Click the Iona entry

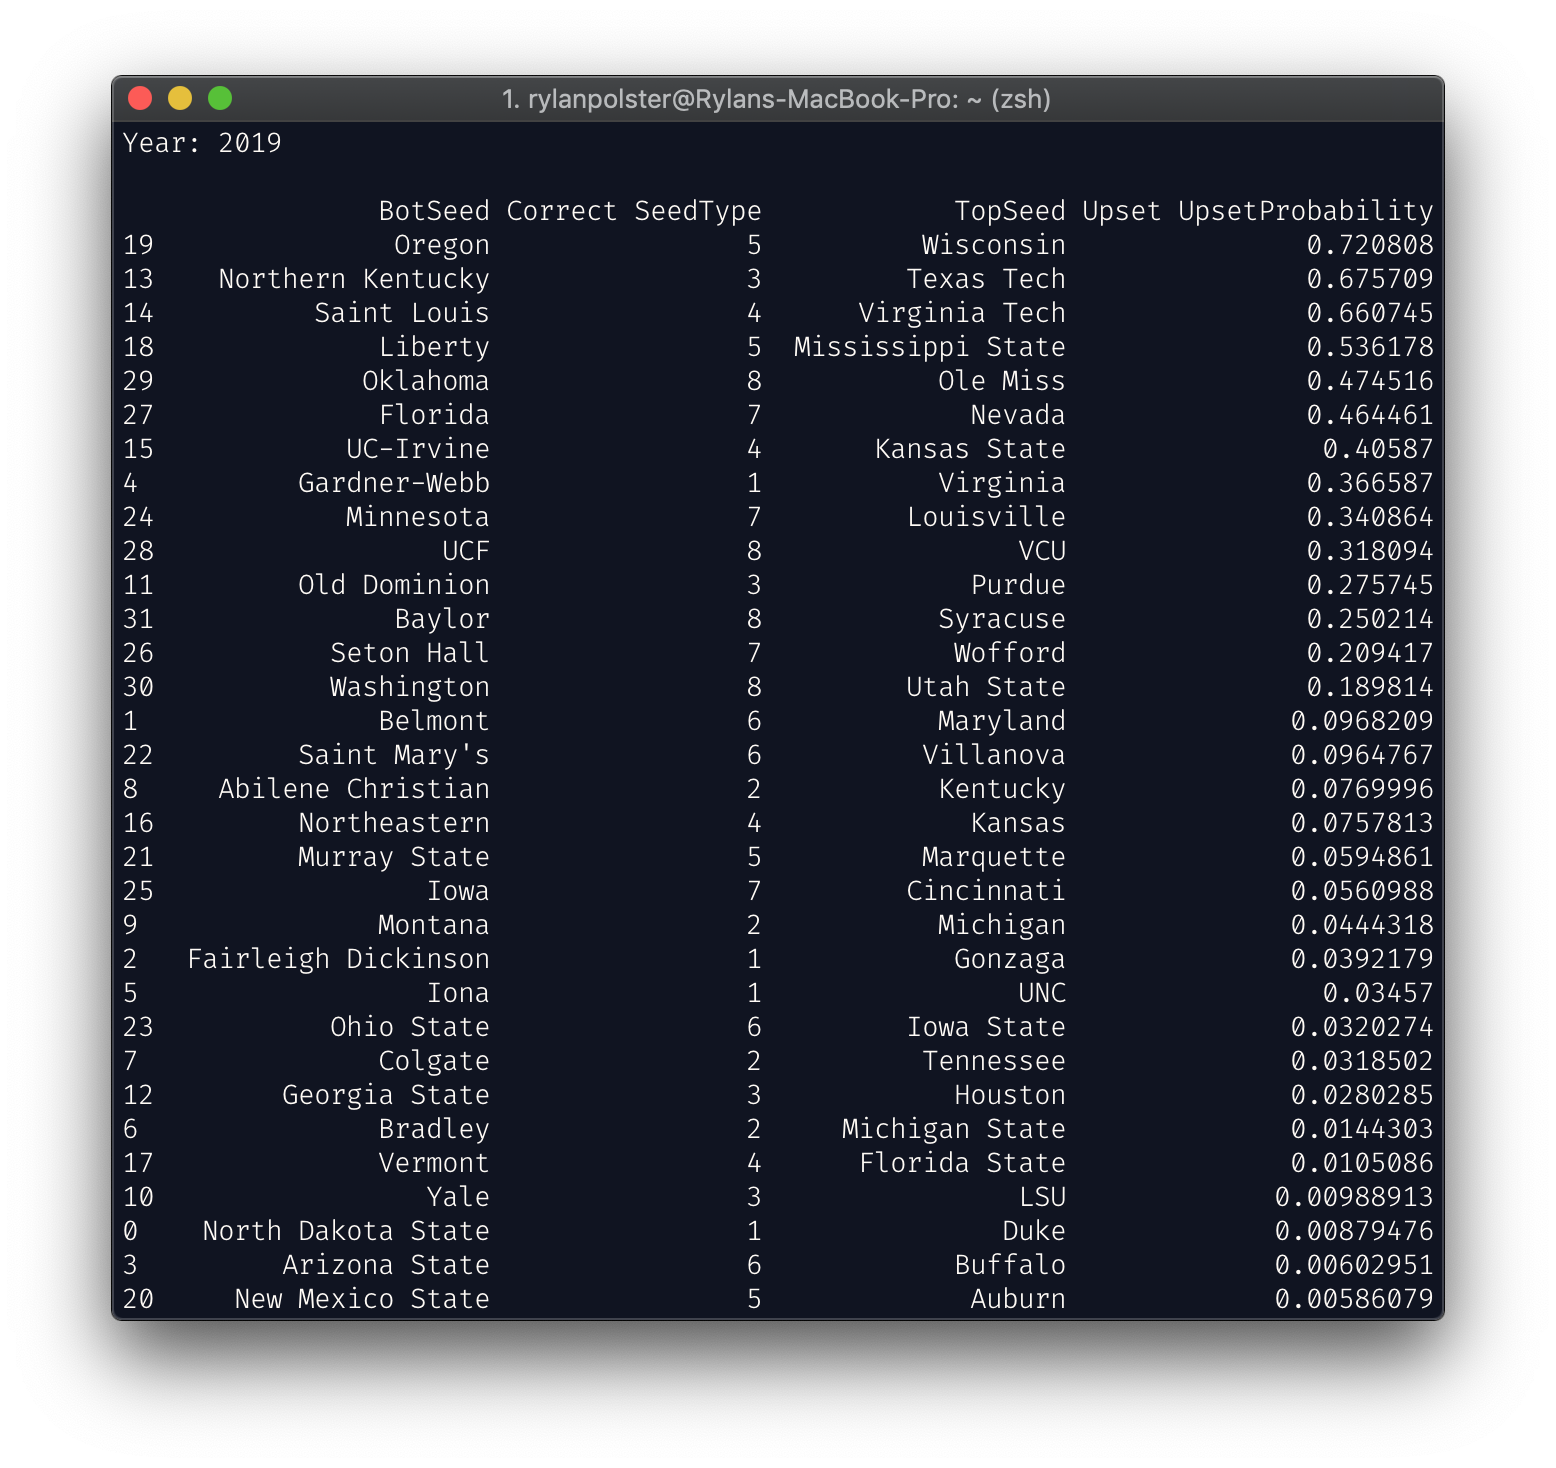tap(458, 993)
